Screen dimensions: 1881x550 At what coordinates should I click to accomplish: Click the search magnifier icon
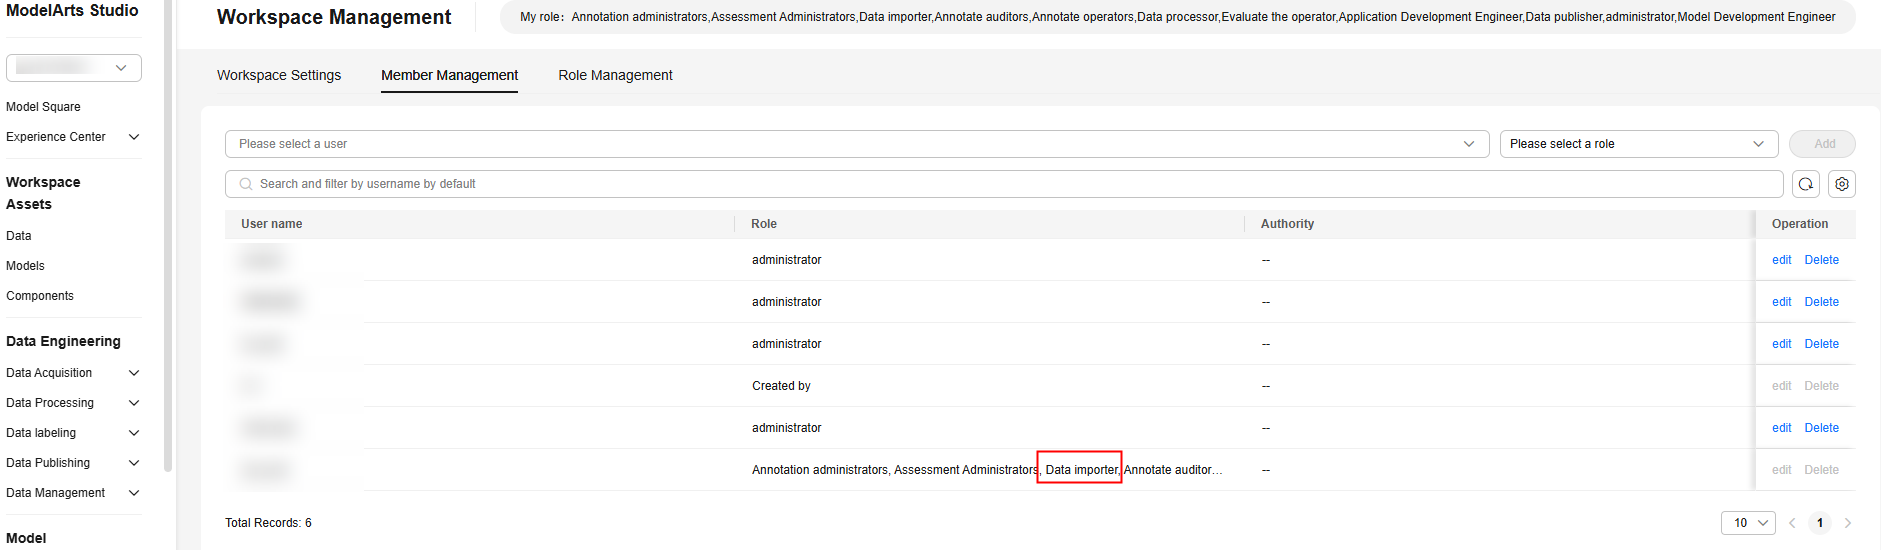[x=246, y=184]
